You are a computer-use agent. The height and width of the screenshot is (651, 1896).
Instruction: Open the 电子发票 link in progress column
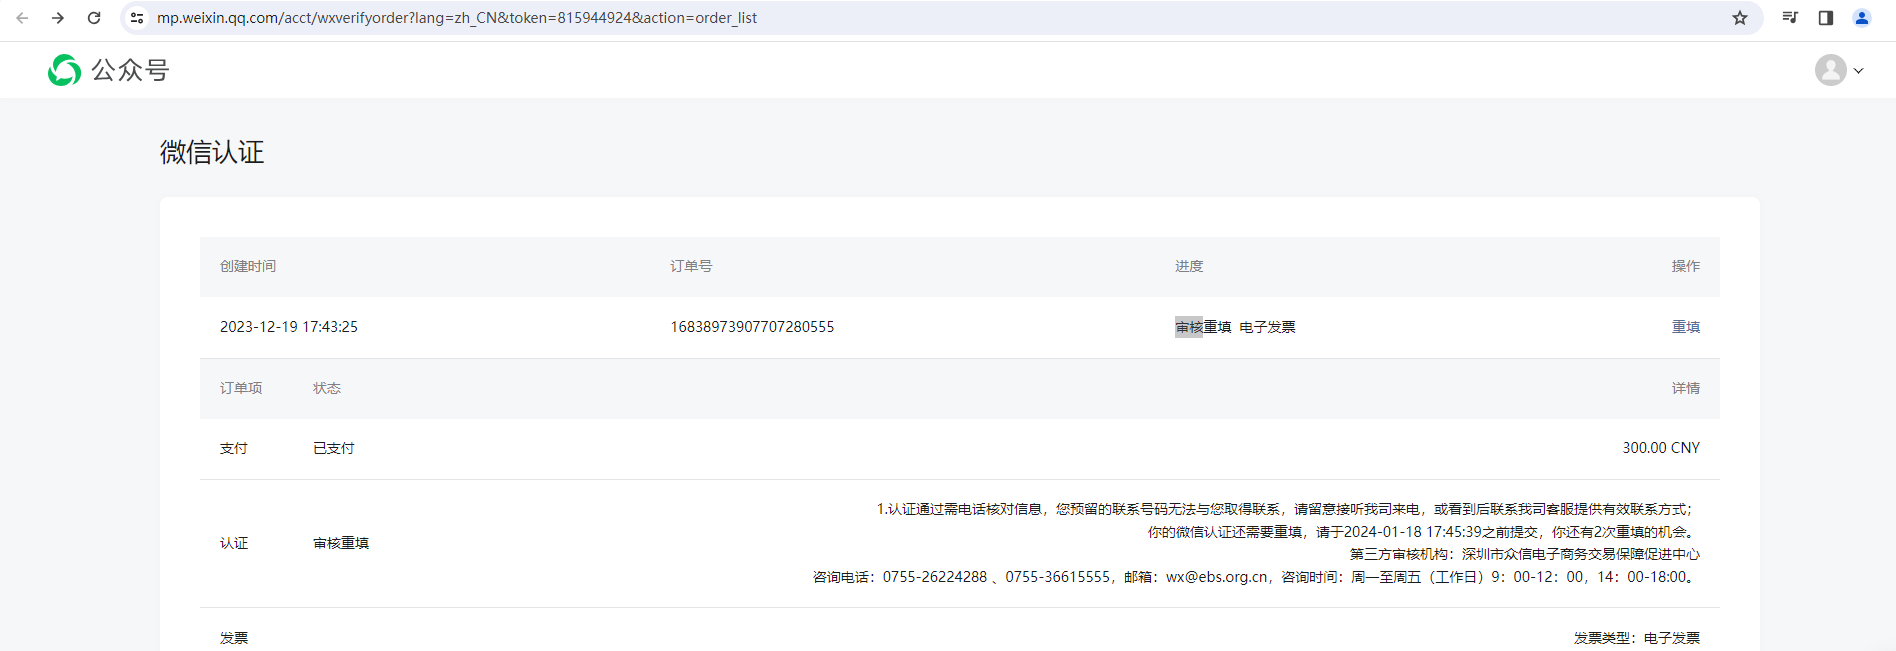pyautogui.click(x=1267, y=327)
